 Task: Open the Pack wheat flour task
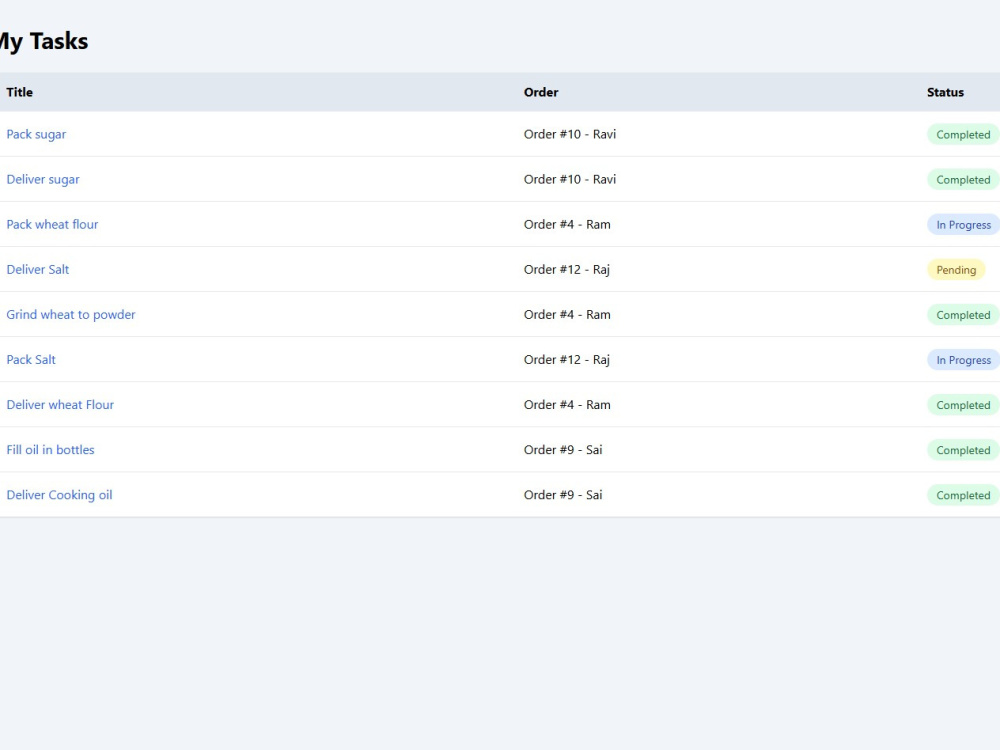pos(52,224)
